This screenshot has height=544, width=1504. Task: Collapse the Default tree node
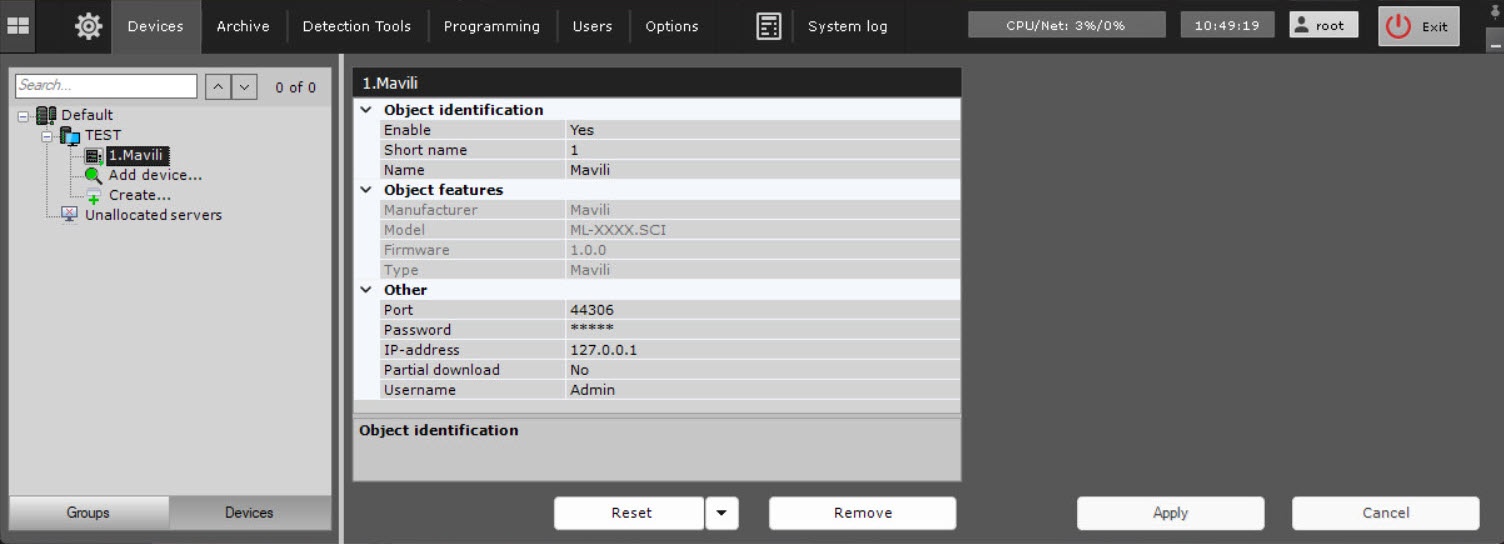tap(23, 116)
